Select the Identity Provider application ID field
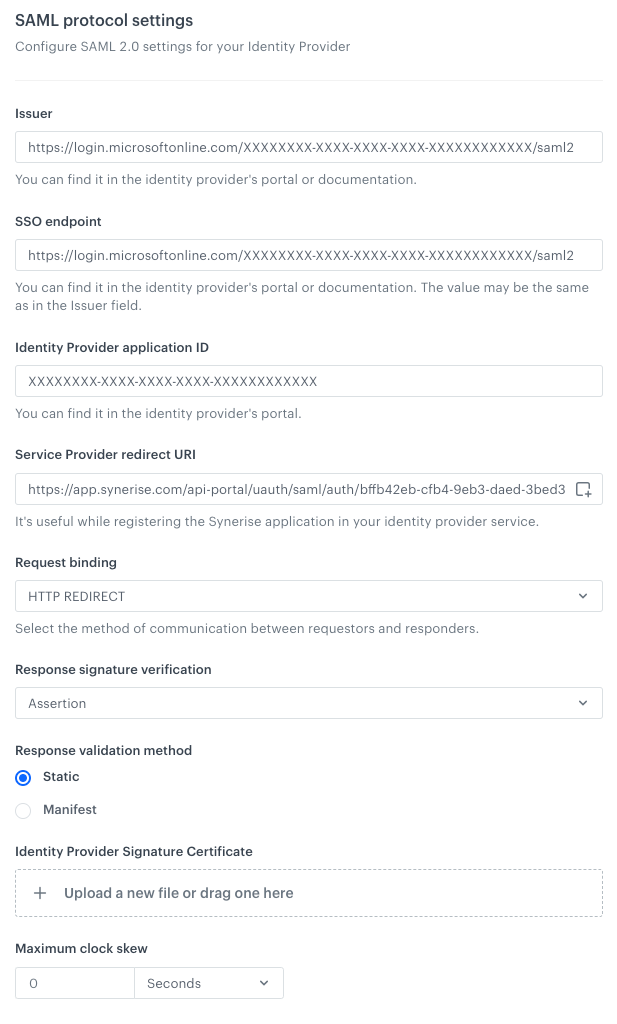 308,381
